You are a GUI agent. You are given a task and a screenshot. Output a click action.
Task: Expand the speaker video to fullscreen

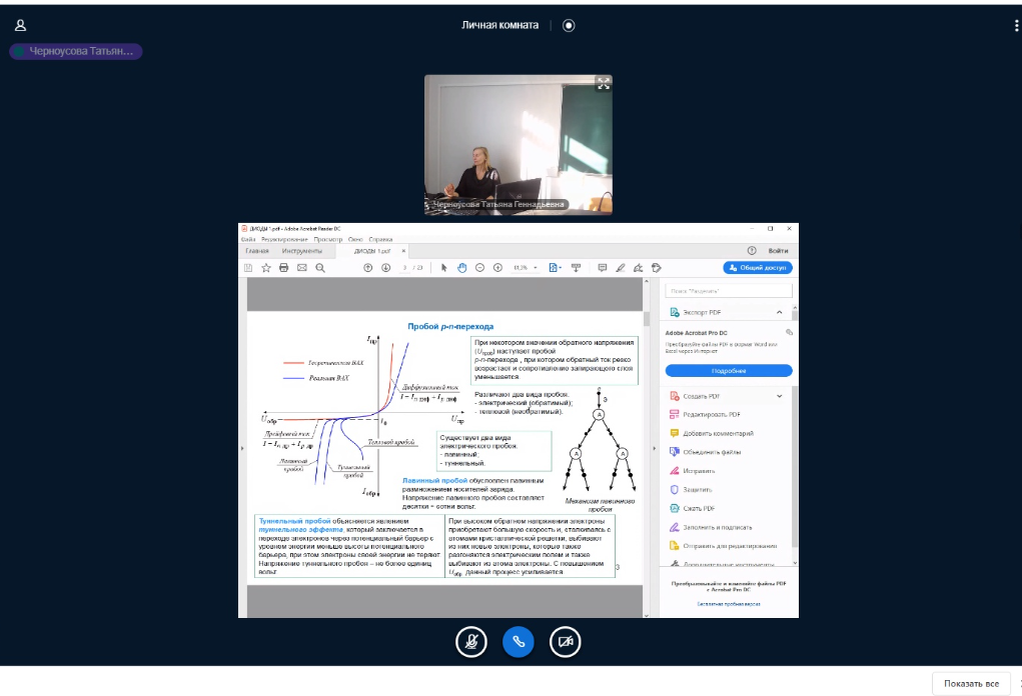604,83
